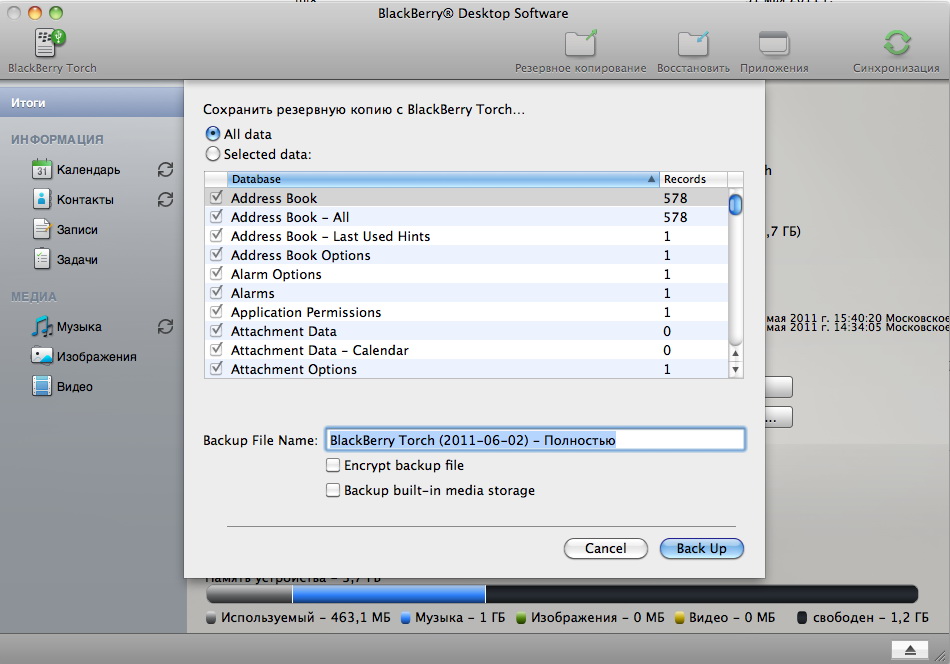The image size is (950, 664).
Task: Click the blue Музыка legend swatch
Action: (x=405, y=618)
